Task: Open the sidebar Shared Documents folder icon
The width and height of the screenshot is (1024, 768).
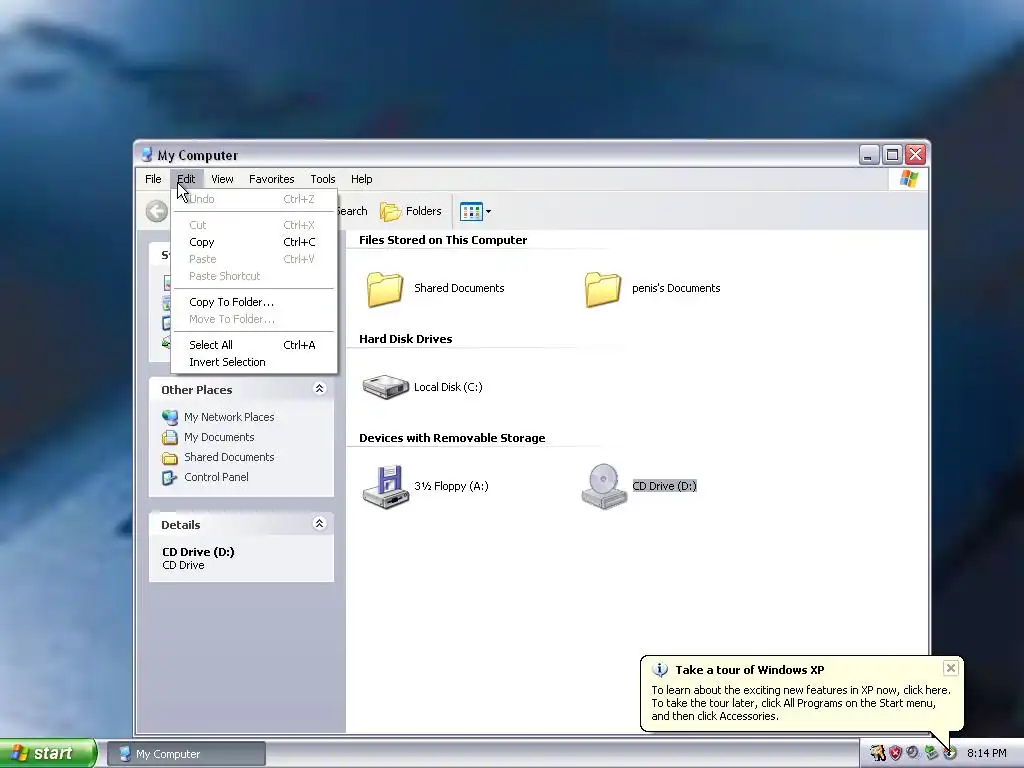Action: point(170,457)
